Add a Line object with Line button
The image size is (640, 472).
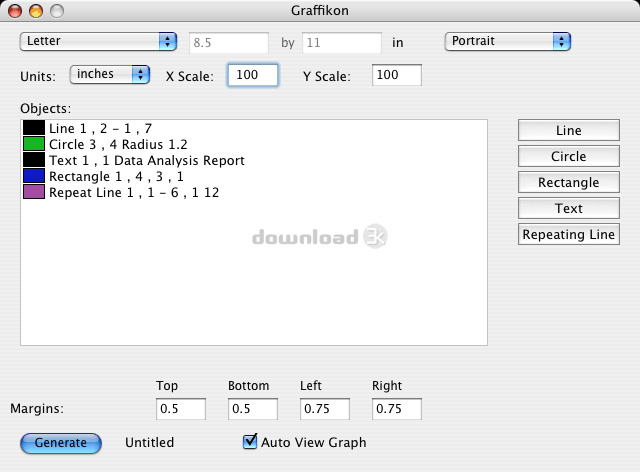coord(568,131)
